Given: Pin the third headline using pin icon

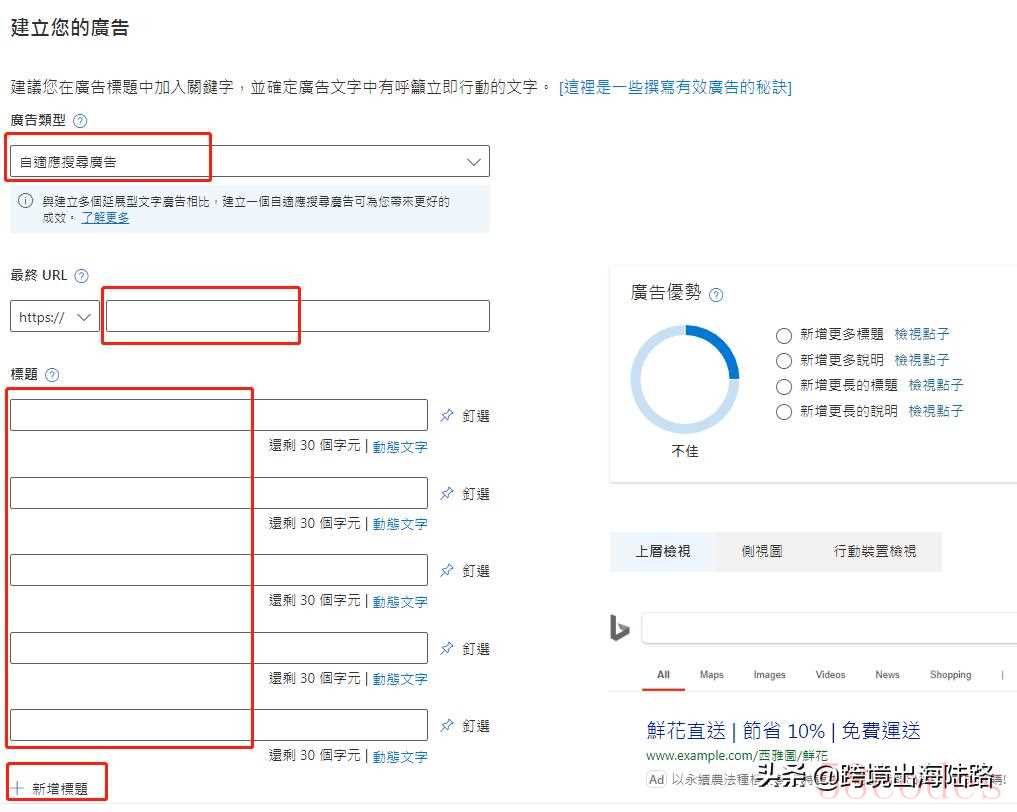Looking at the screenshot, I should [x=447, y=570].
